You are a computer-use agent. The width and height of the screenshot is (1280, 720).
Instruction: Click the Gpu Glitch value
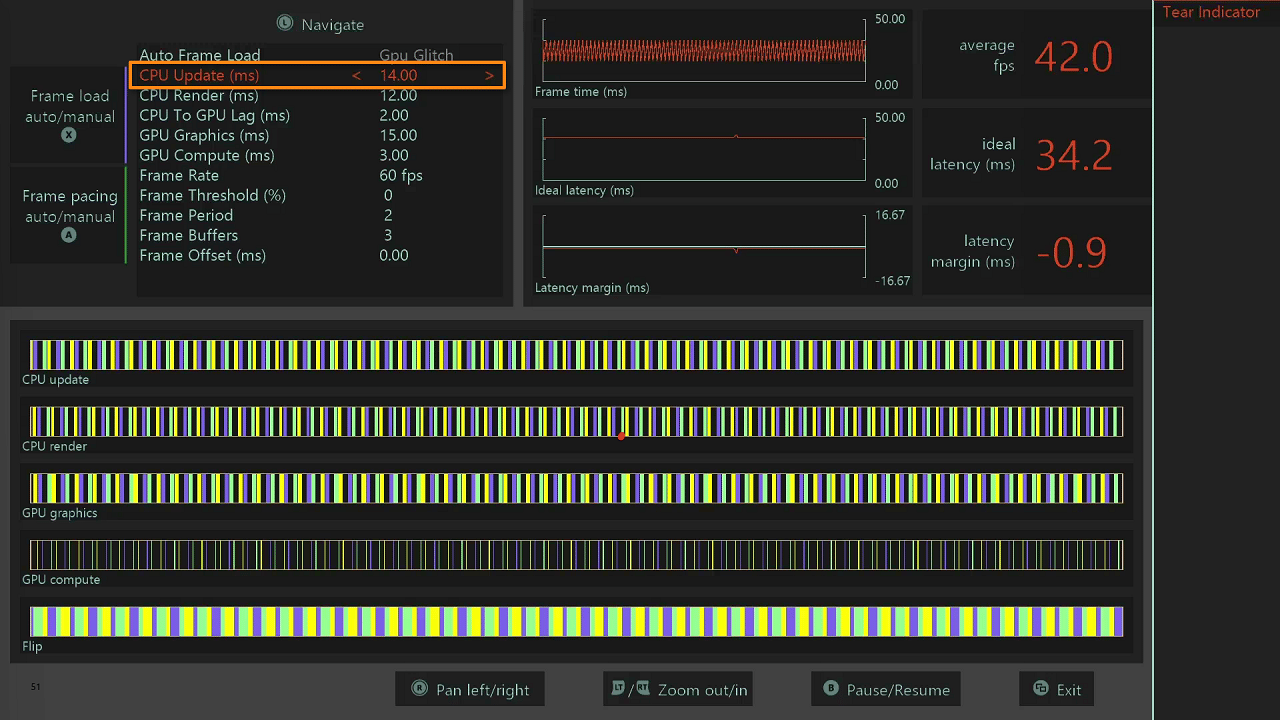click(x=416, y=55)
